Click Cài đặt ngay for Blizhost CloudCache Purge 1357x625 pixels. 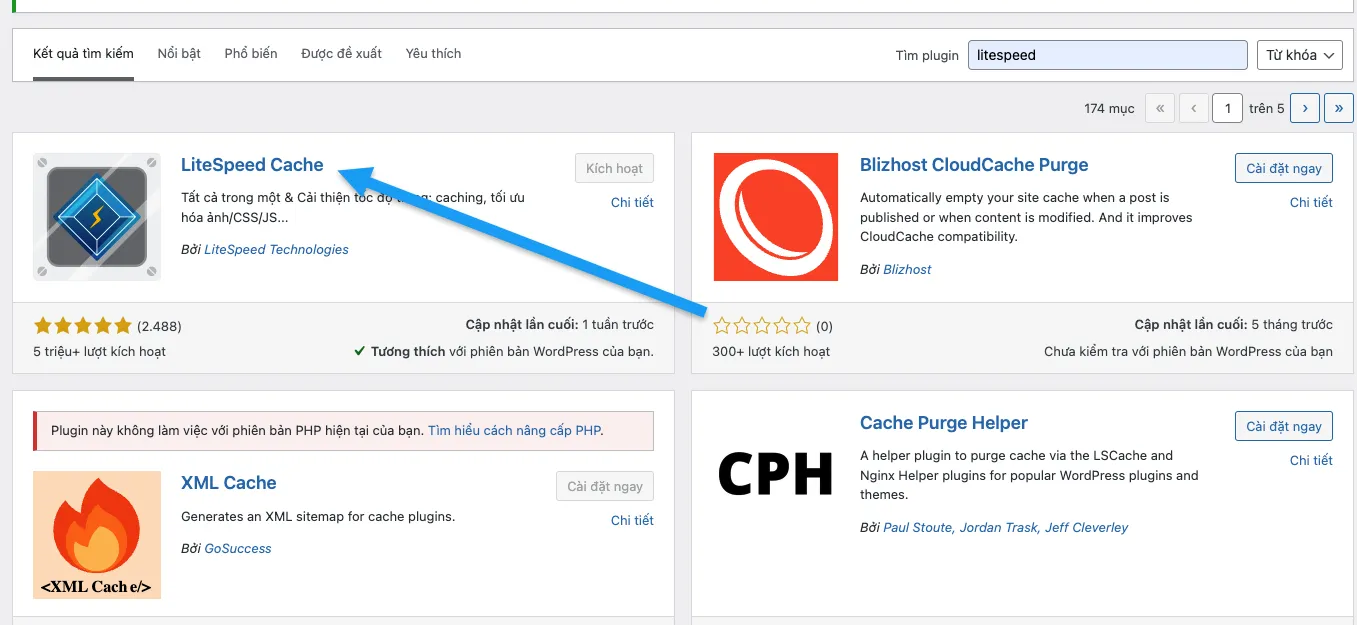(x=1283, y=168)
